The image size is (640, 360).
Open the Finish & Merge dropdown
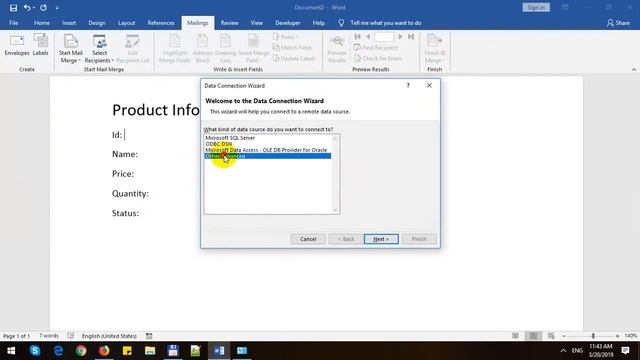tap(434, 49)
